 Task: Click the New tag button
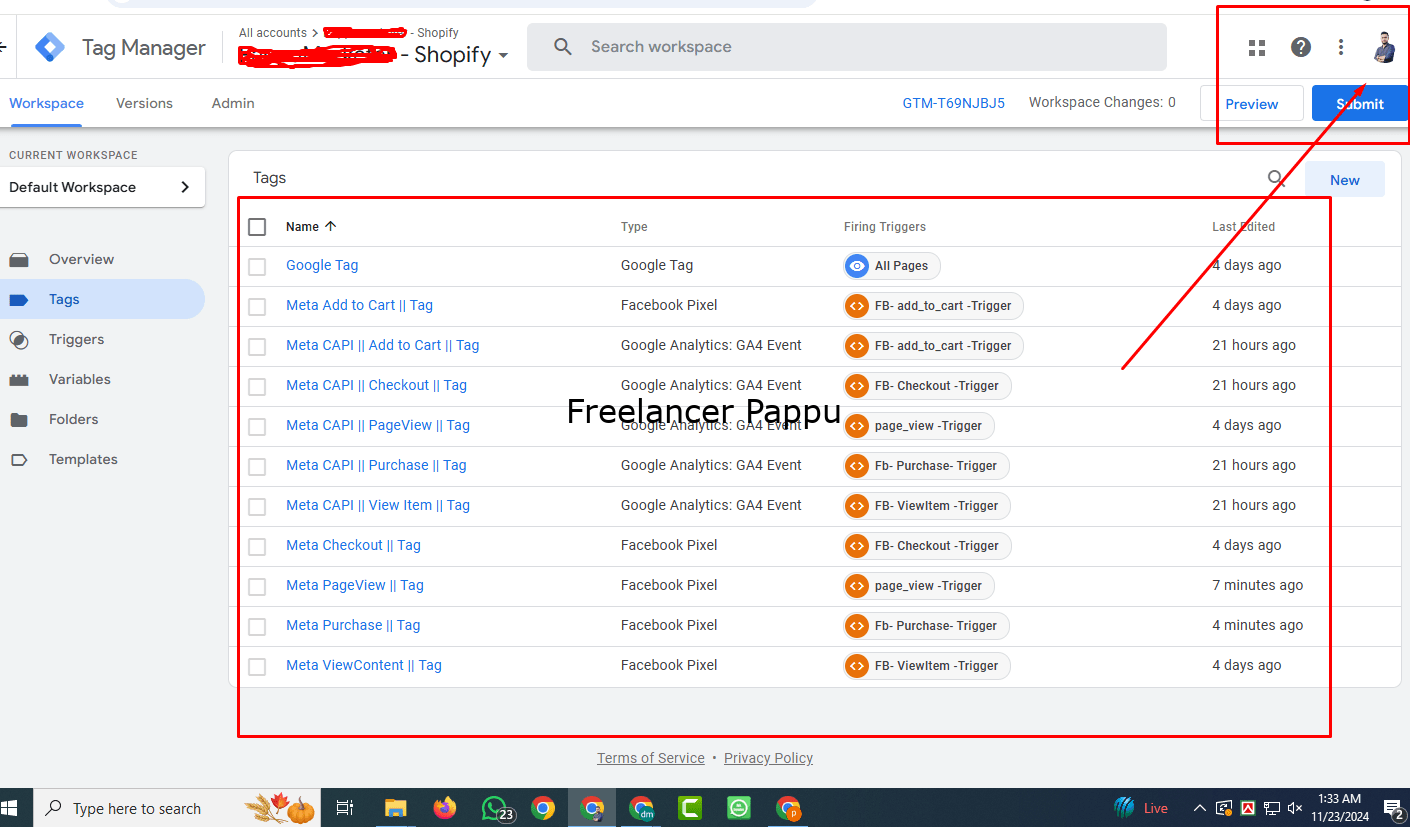[1345, 180]
